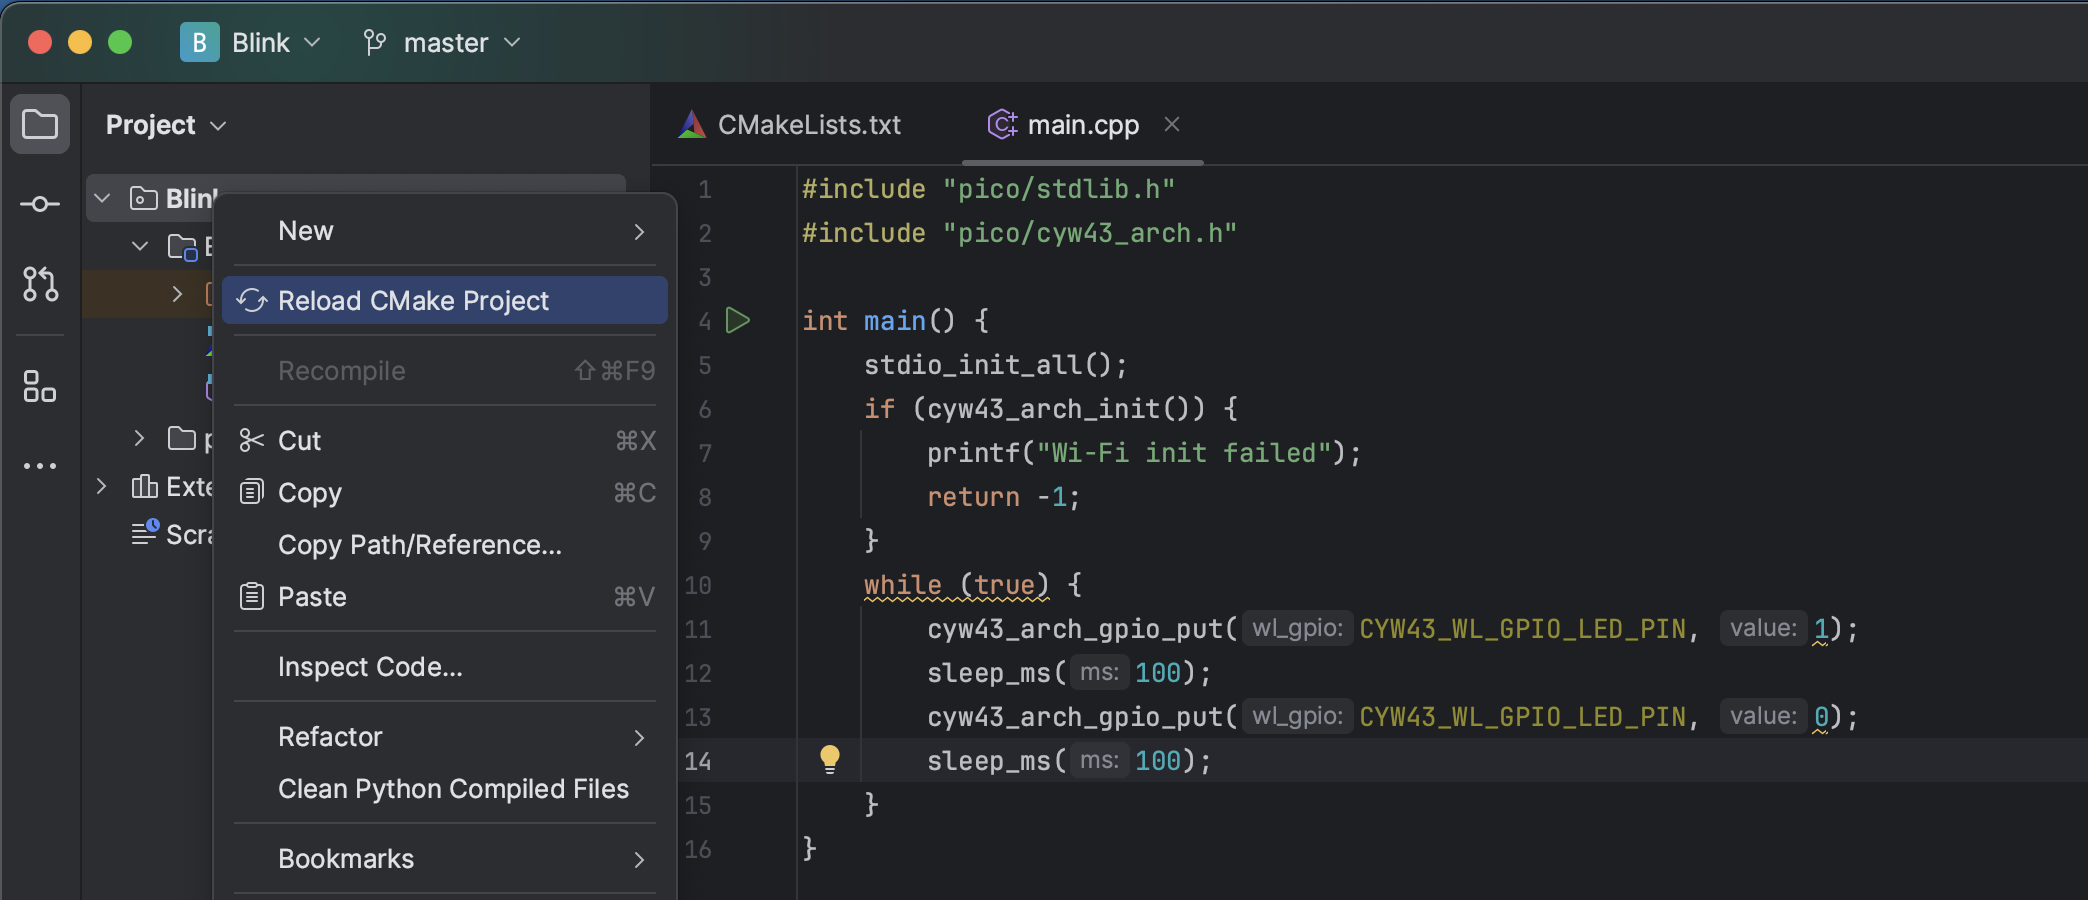Expand the External Libraries node
This screenshot has height=900, width=2088.
point(101,487)
